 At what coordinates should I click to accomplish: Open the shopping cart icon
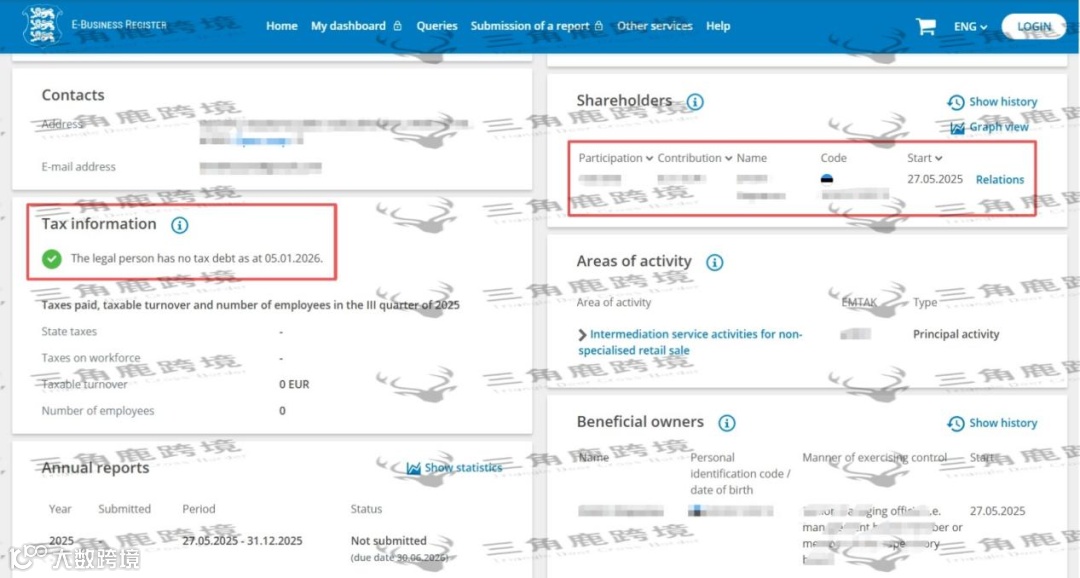point(926,26)
